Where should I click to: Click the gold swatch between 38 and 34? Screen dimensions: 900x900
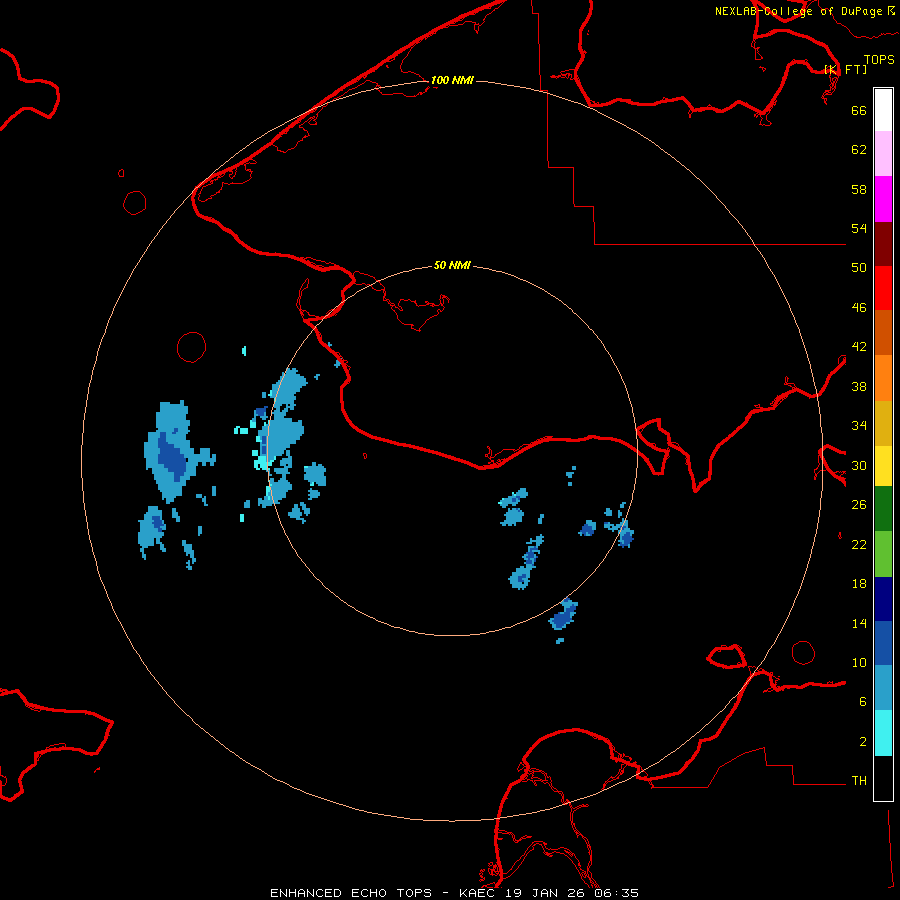(x=883, y=422)
